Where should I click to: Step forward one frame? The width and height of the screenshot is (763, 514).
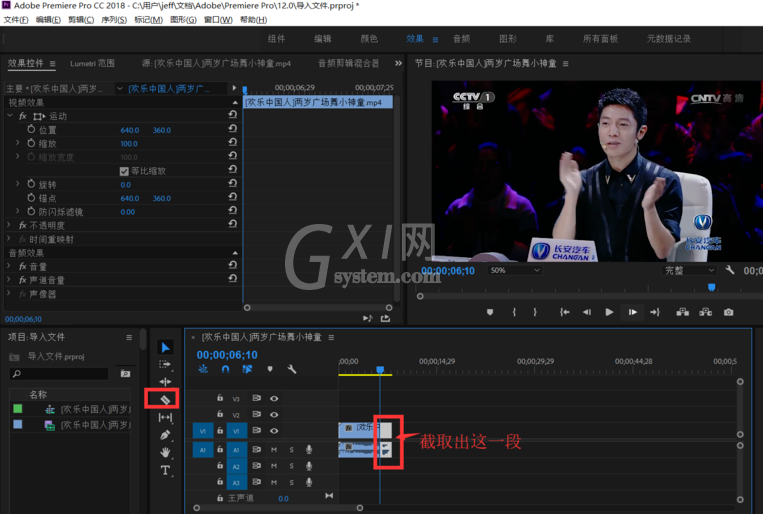(x=633, y=312)
